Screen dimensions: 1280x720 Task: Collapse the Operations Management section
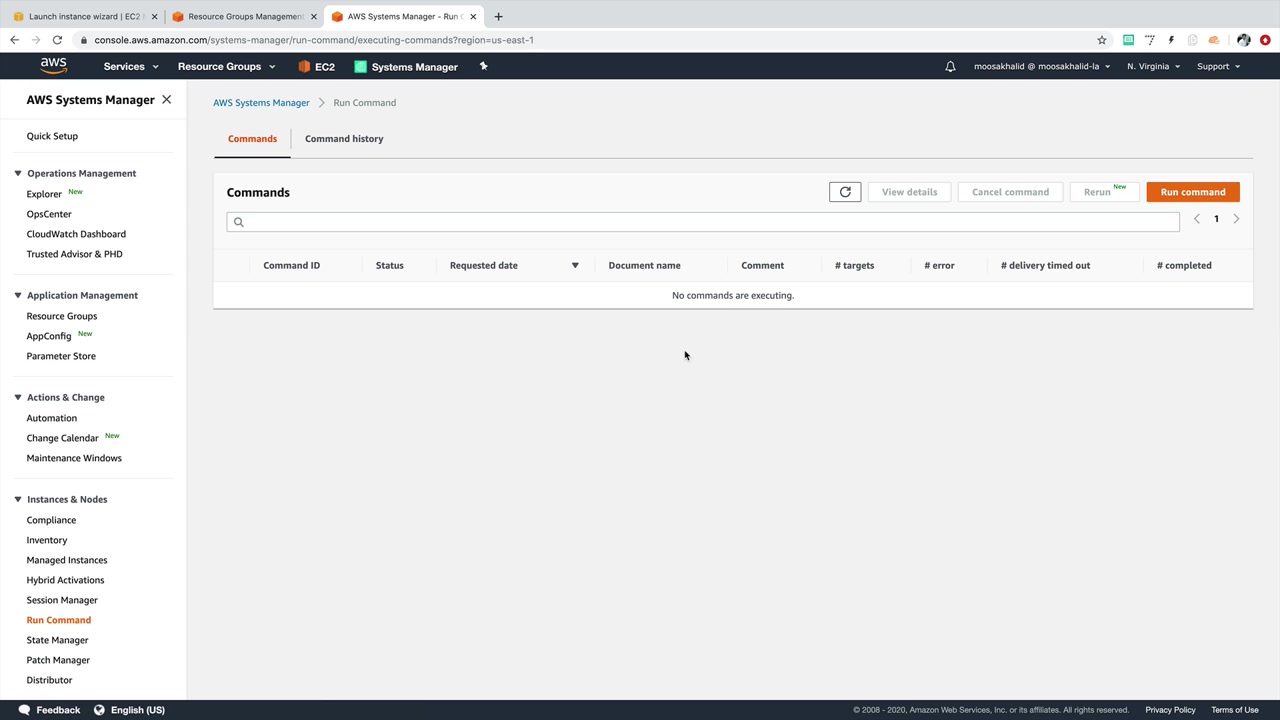coord(17,173)
